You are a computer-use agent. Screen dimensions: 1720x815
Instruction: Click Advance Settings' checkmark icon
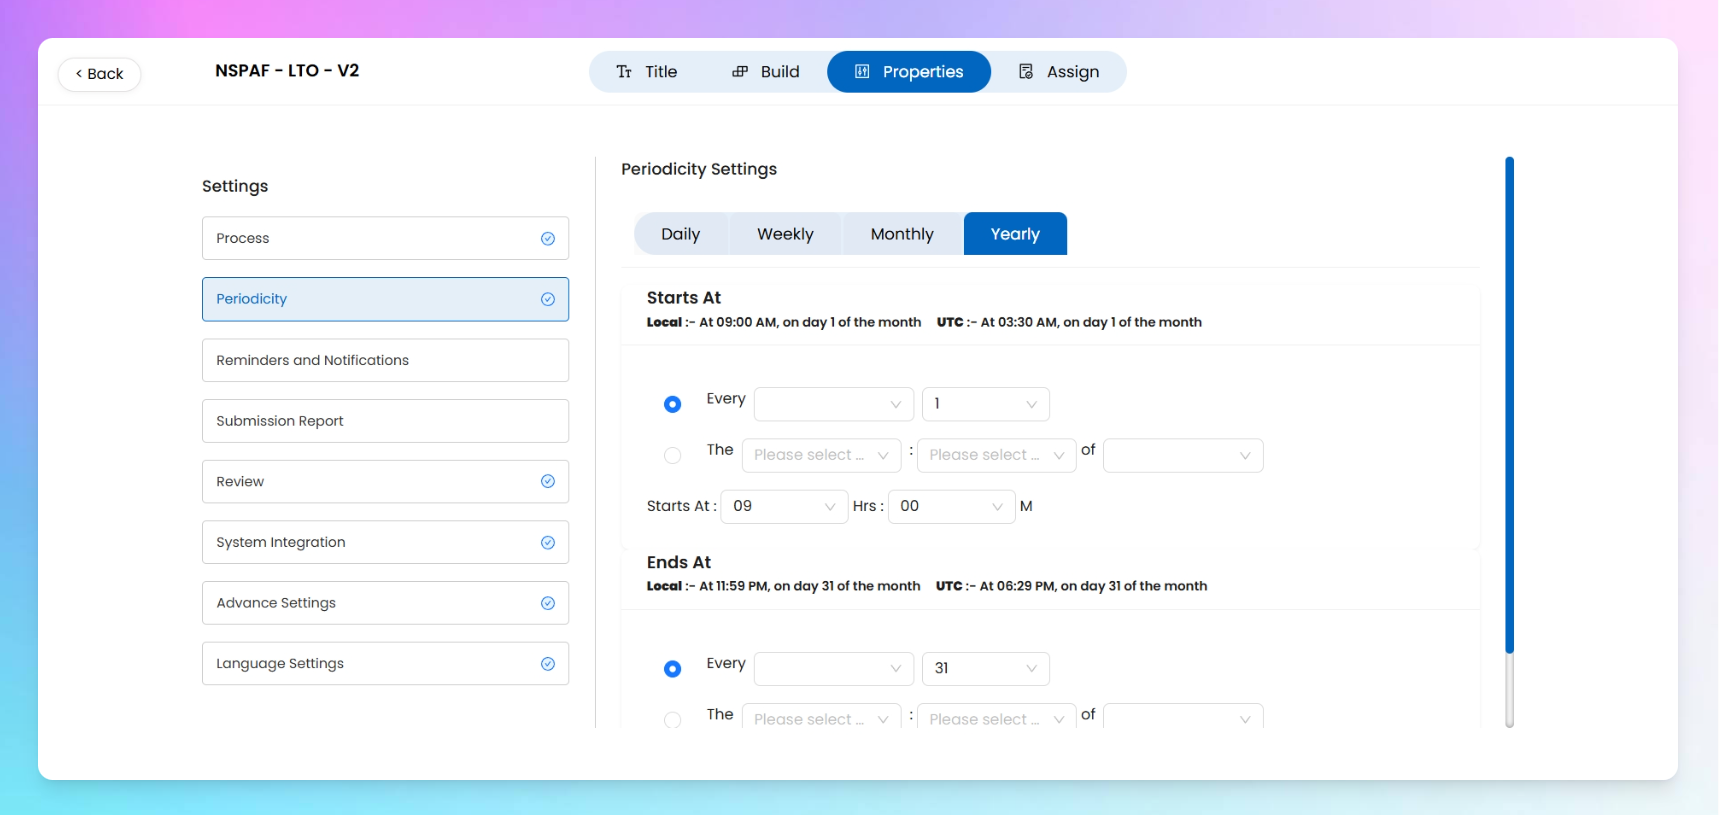pos(548,603)
